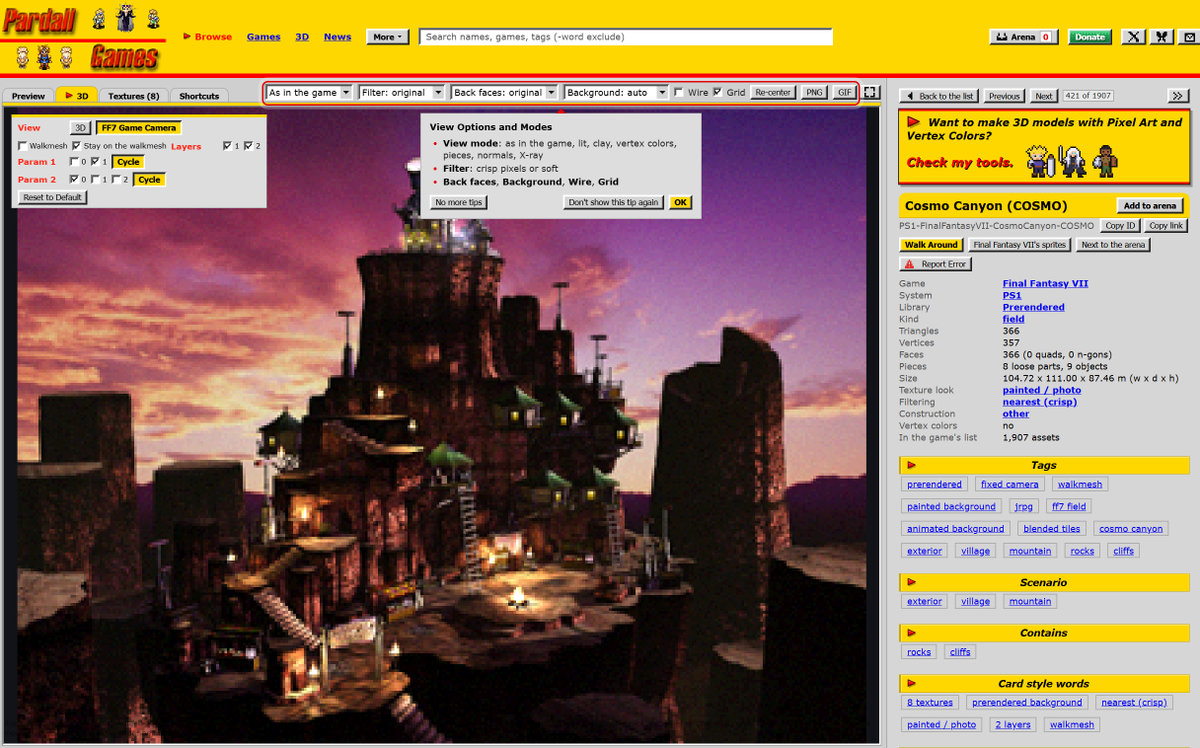This screenshot has width=1200, height=748.
Task: Click Don't show this tip again
Action: (x=614, y=202)
